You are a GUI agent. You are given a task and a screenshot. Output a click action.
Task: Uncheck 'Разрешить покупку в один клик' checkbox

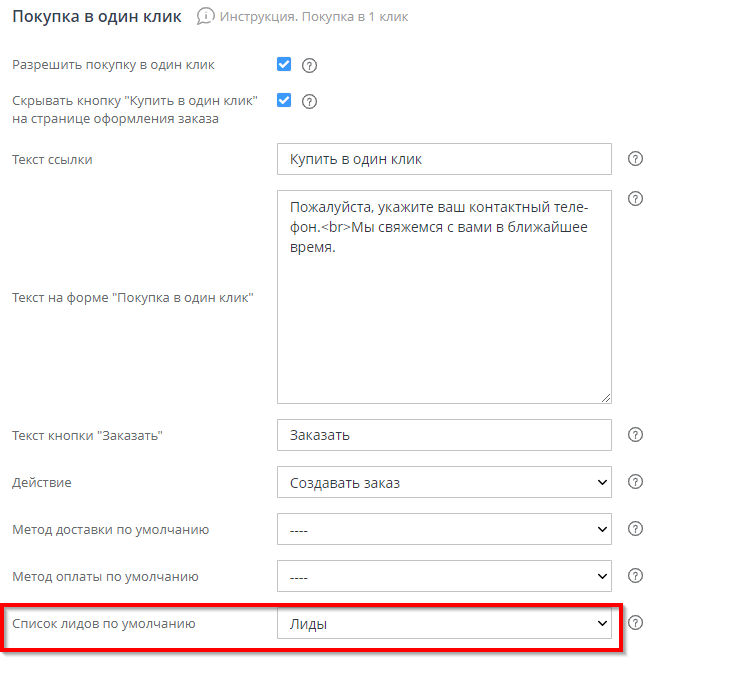(x=284, y=65)
